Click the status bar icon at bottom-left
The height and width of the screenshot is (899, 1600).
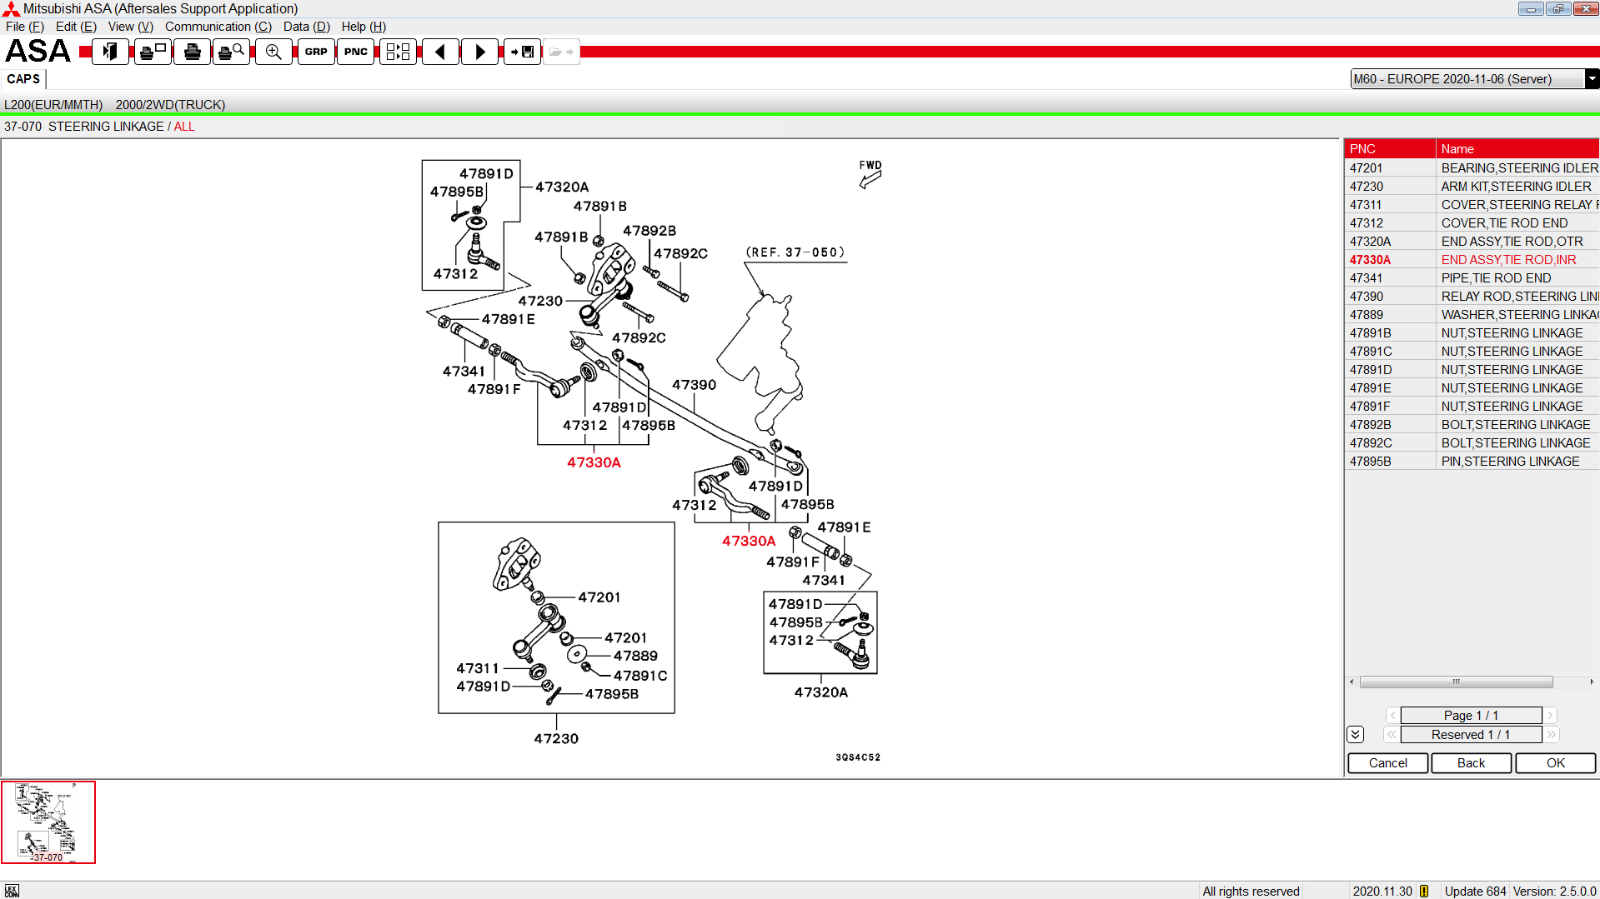pos(12,891)
